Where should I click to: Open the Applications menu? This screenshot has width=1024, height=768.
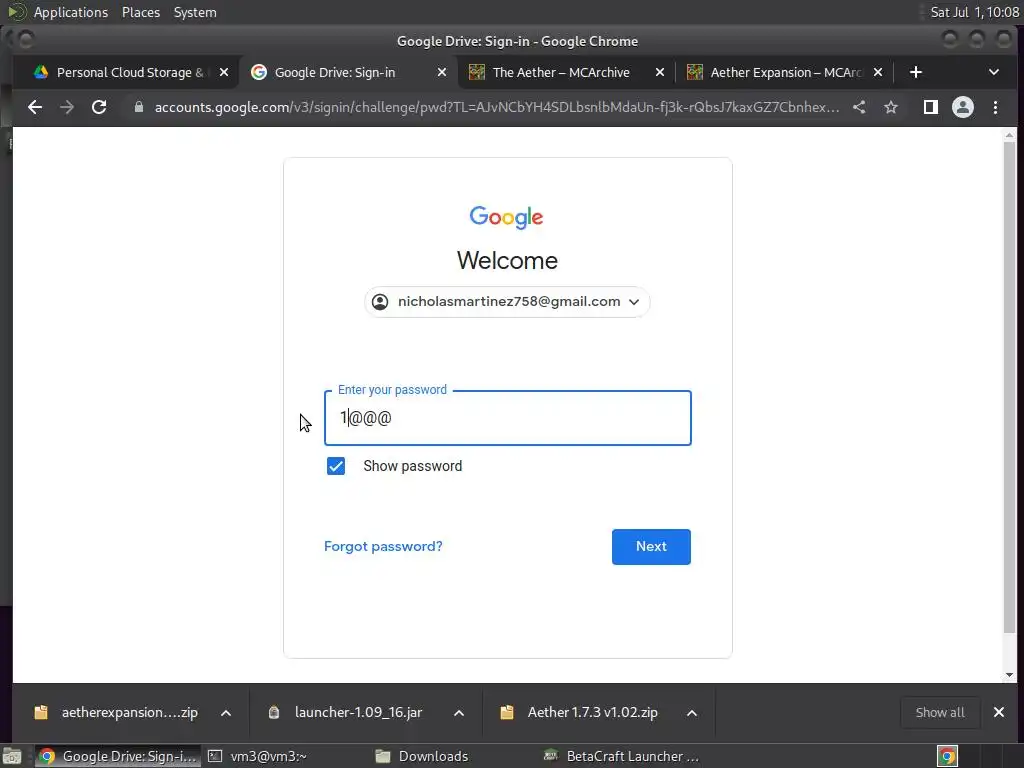71,12
